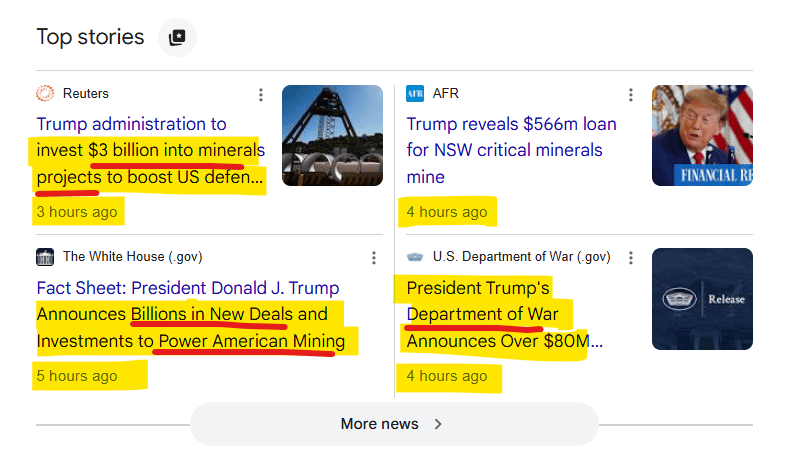The height and width of the screenshot is (458, 794).
Task: Click the Reuters logo icon
Action: (x=45, y=93)
